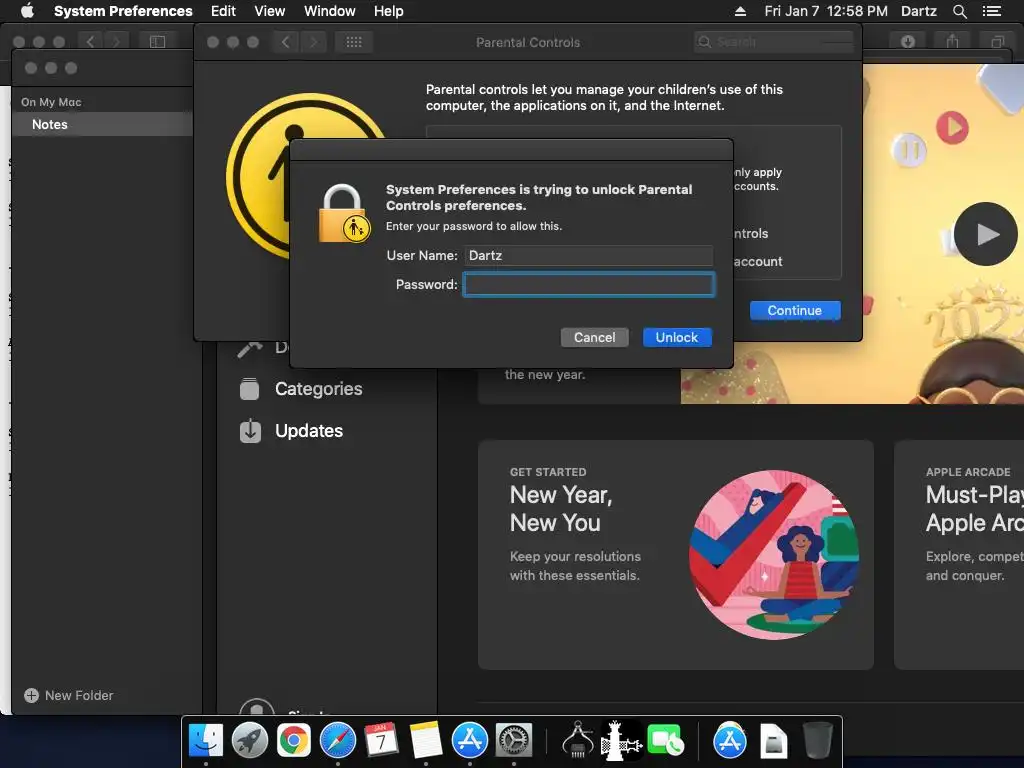Open the View menu

(270, 11)
